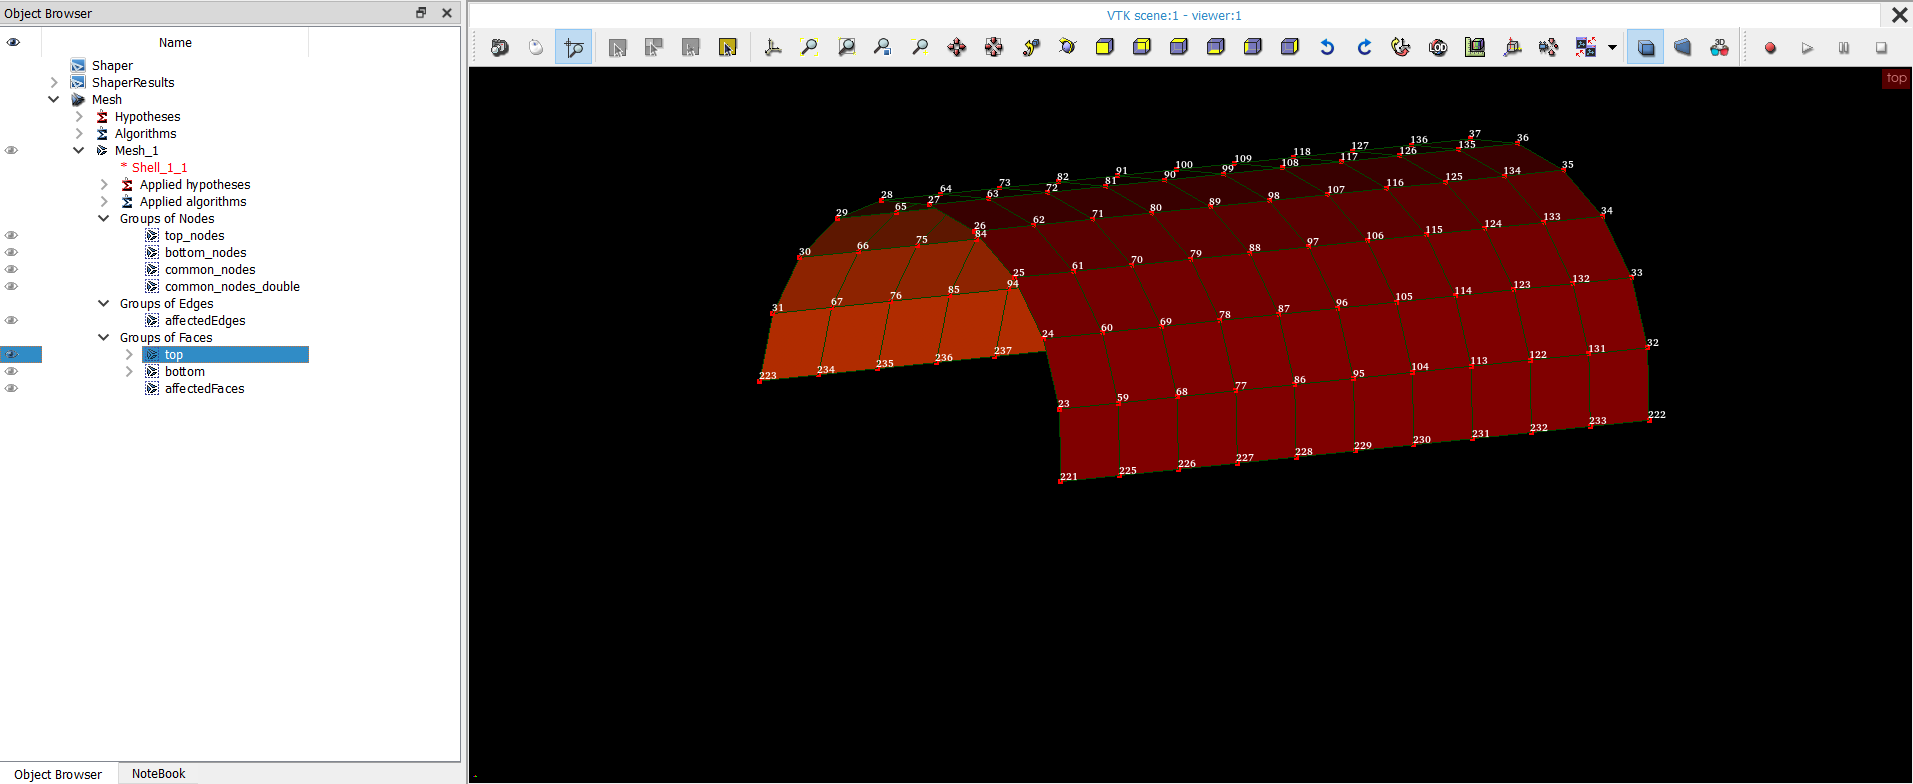This screenshot has width=1913, height=784.
Task: Toggle visibility eye for top_nodes group
Action: (12, 236)
